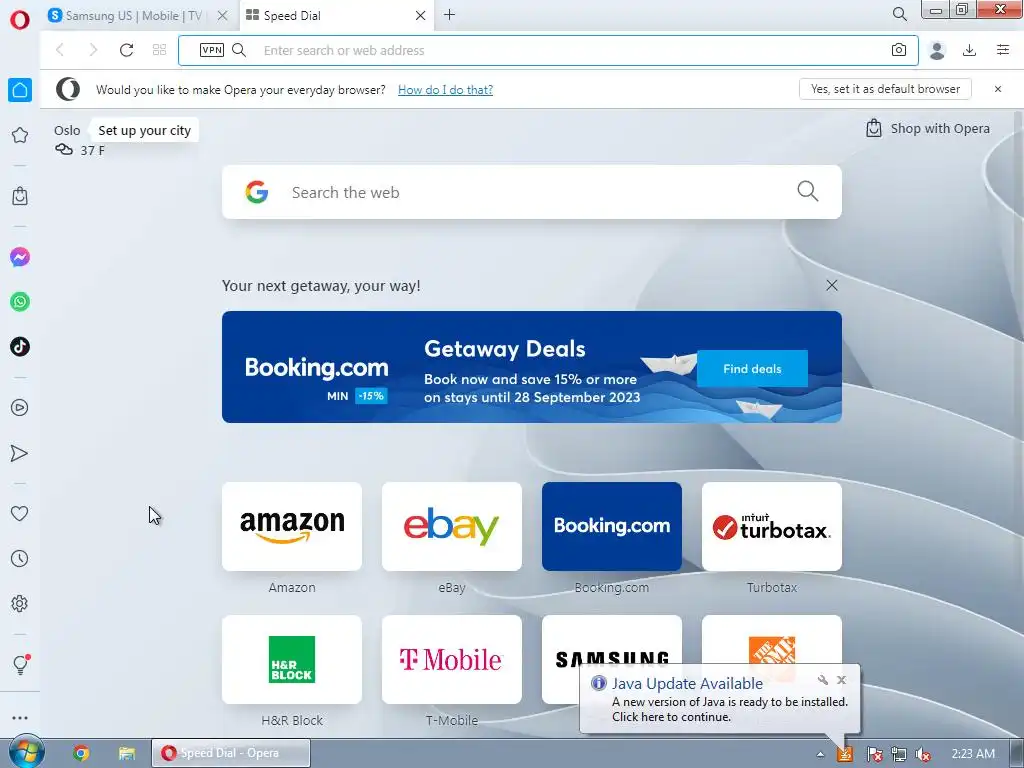
Task: Open the eBay speed dial tile
Action: coord(452,526)
